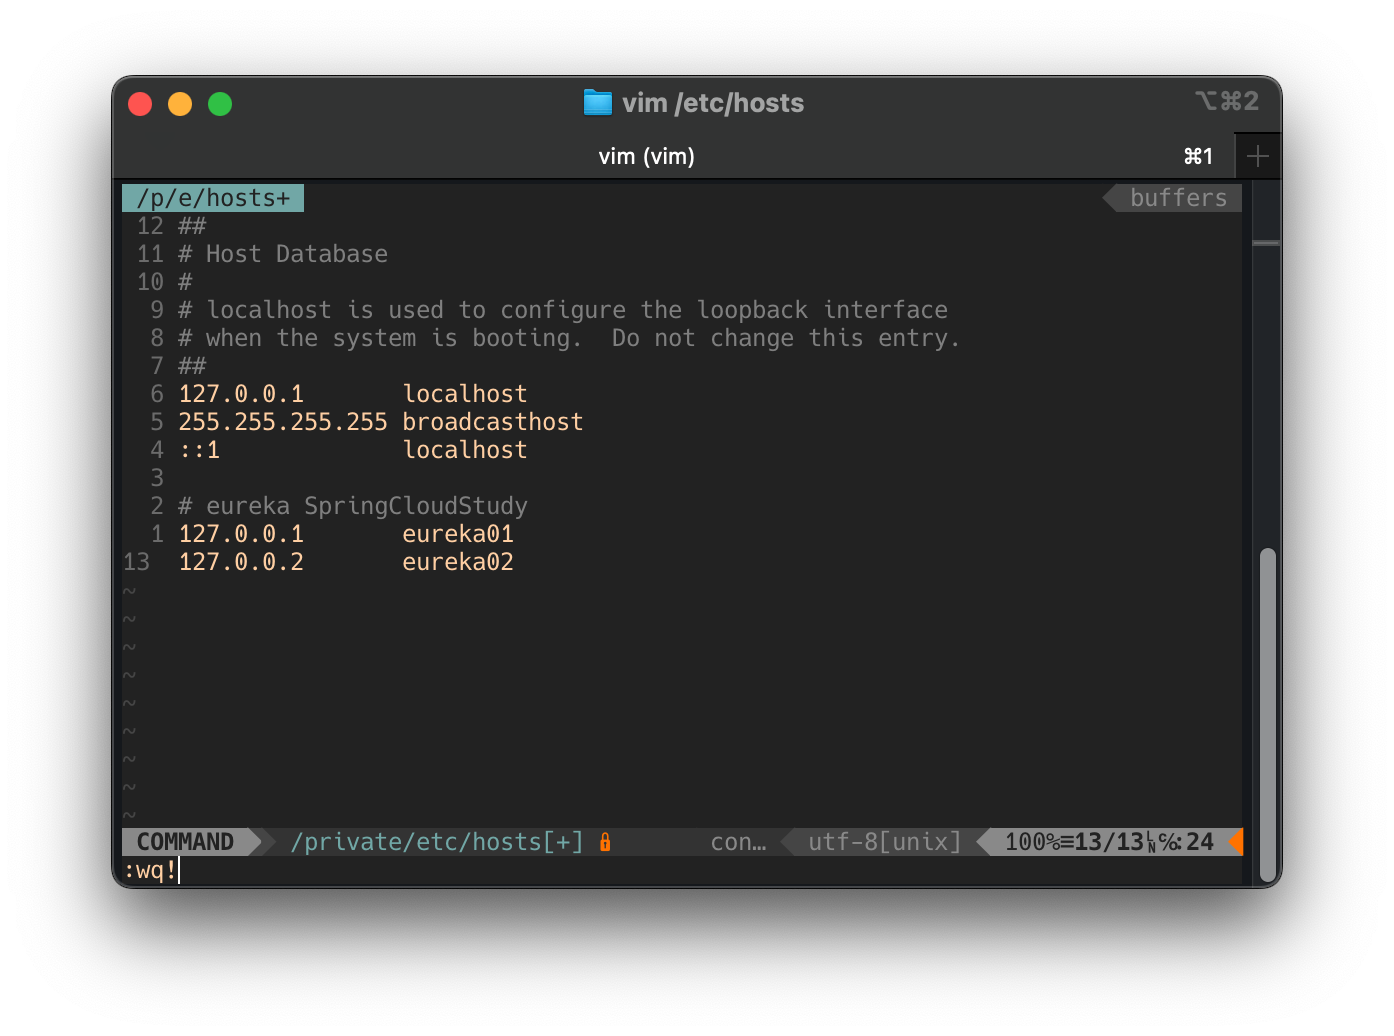1394x1036 pixels.
Task: Open a new terminal tab with the plus icon
Action: coord(1258,155)
